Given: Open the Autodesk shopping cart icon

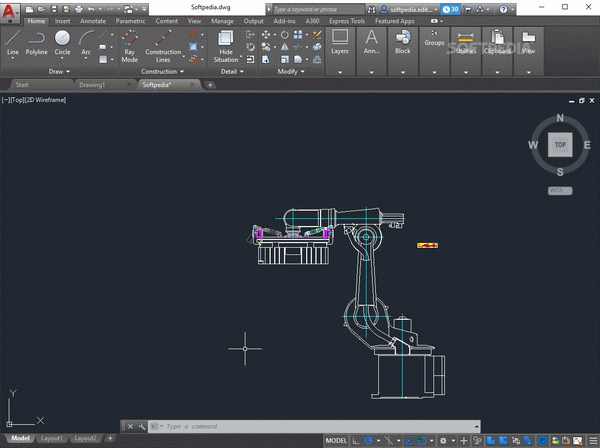Looking at the screenshot, I should tap(467, 9).
